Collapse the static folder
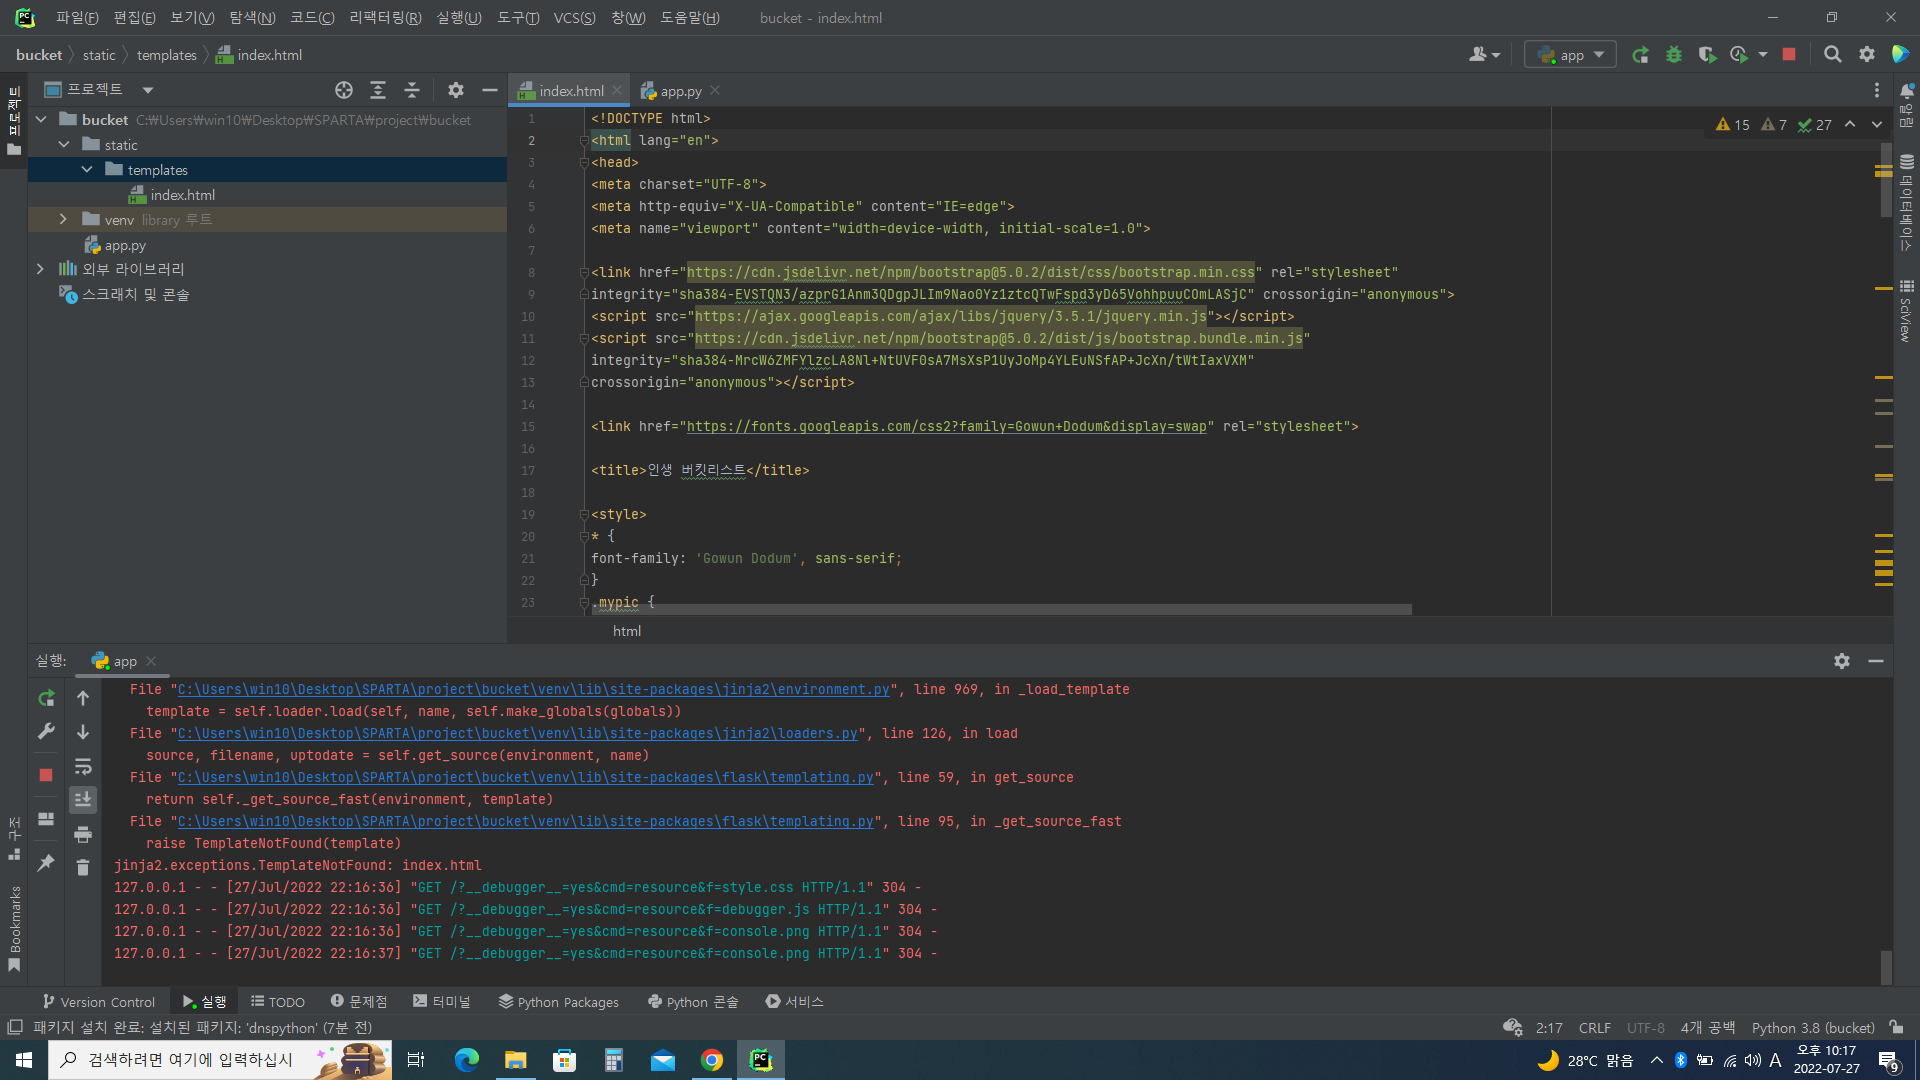Image resolution: width=1920 pixels, height=1080 pixels. coord(64,145)
